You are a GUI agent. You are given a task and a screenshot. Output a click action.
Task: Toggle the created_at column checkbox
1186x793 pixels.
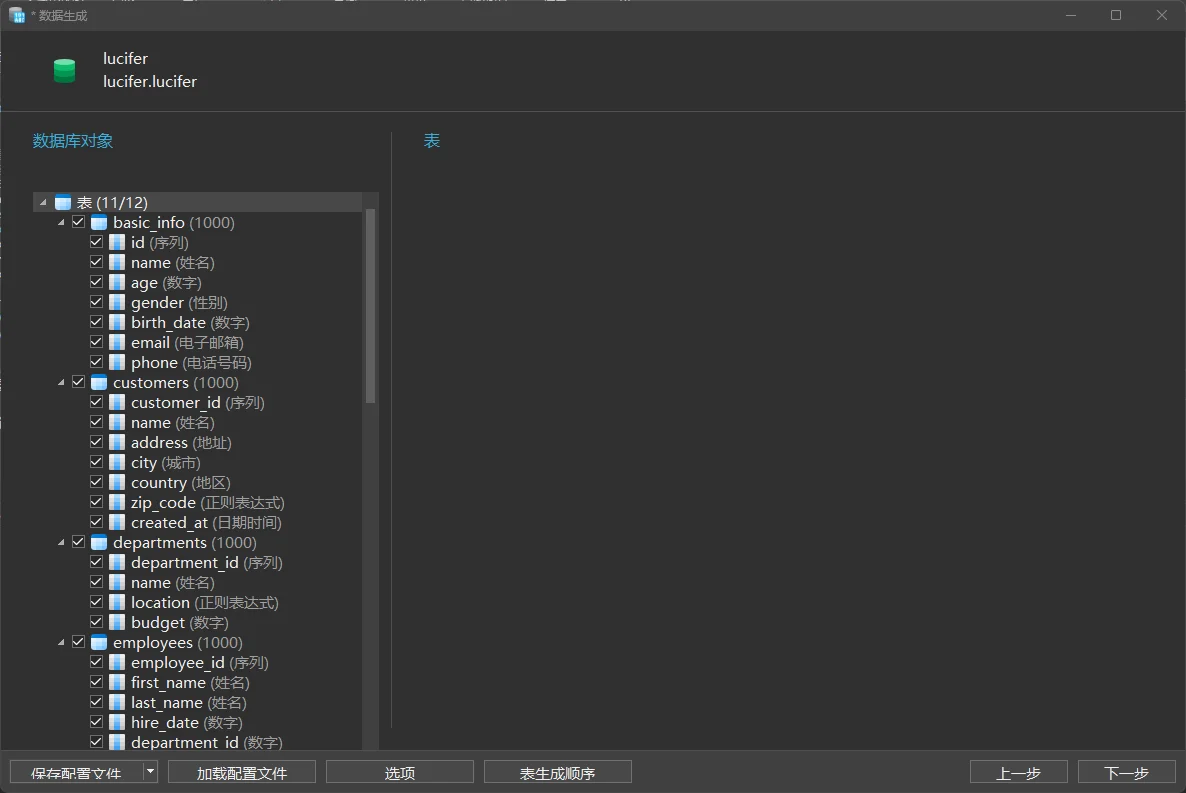[x=97, y=522]
